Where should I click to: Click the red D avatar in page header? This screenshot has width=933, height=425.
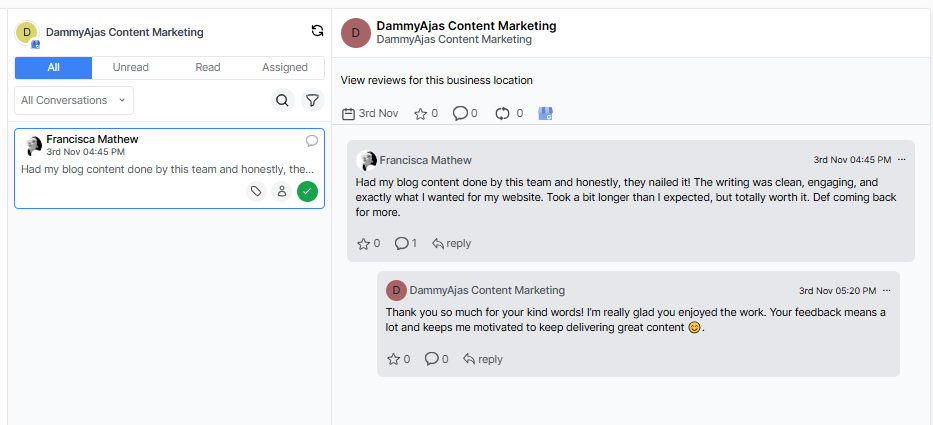point(356,33)
